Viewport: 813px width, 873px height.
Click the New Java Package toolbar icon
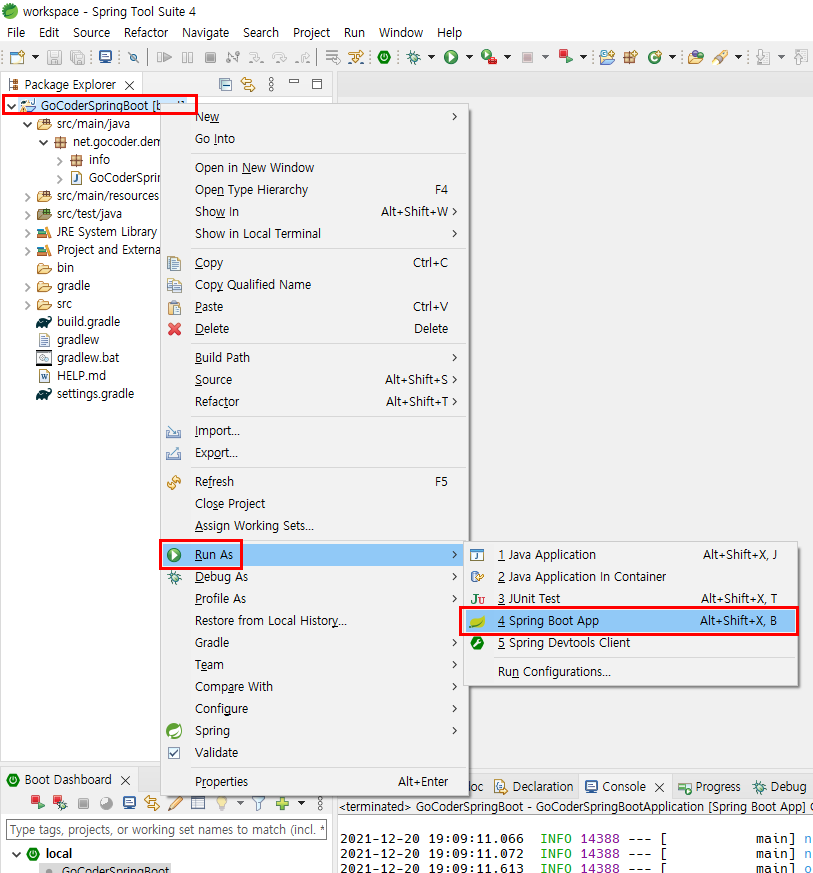(x=630, y=57)
